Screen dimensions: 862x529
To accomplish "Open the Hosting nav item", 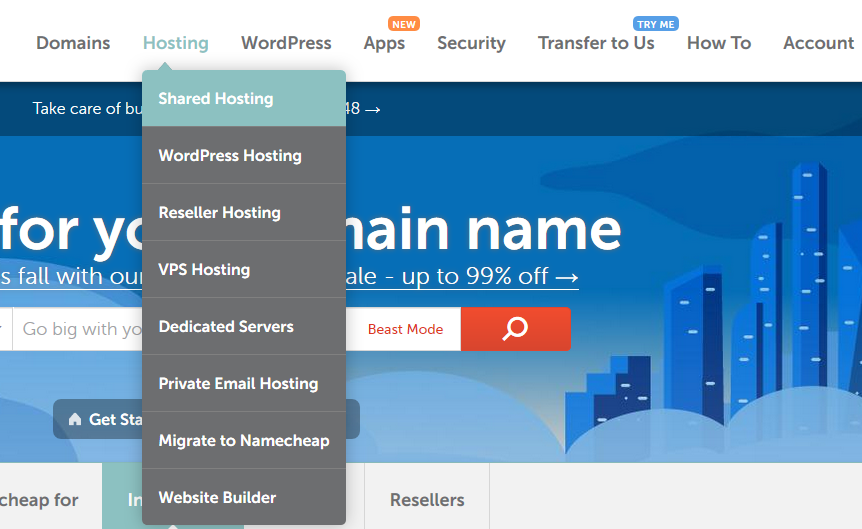I will [175, 43].
